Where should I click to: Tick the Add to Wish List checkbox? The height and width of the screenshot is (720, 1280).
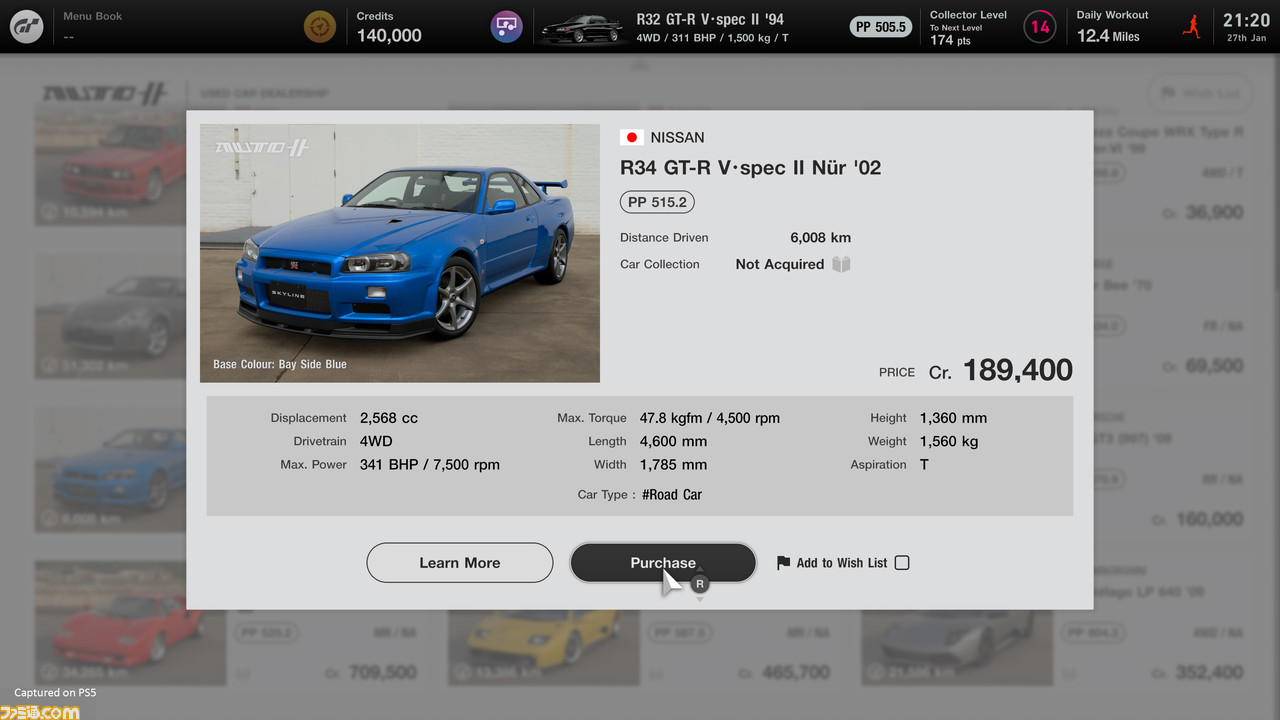click(902, 563)
